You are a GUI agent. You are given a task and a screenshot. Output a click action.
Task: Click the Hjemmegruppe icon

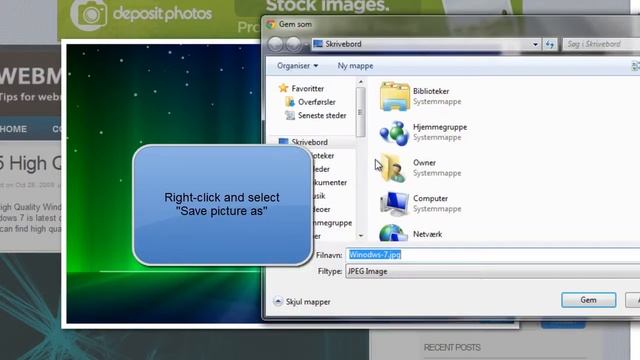point(394,133)
